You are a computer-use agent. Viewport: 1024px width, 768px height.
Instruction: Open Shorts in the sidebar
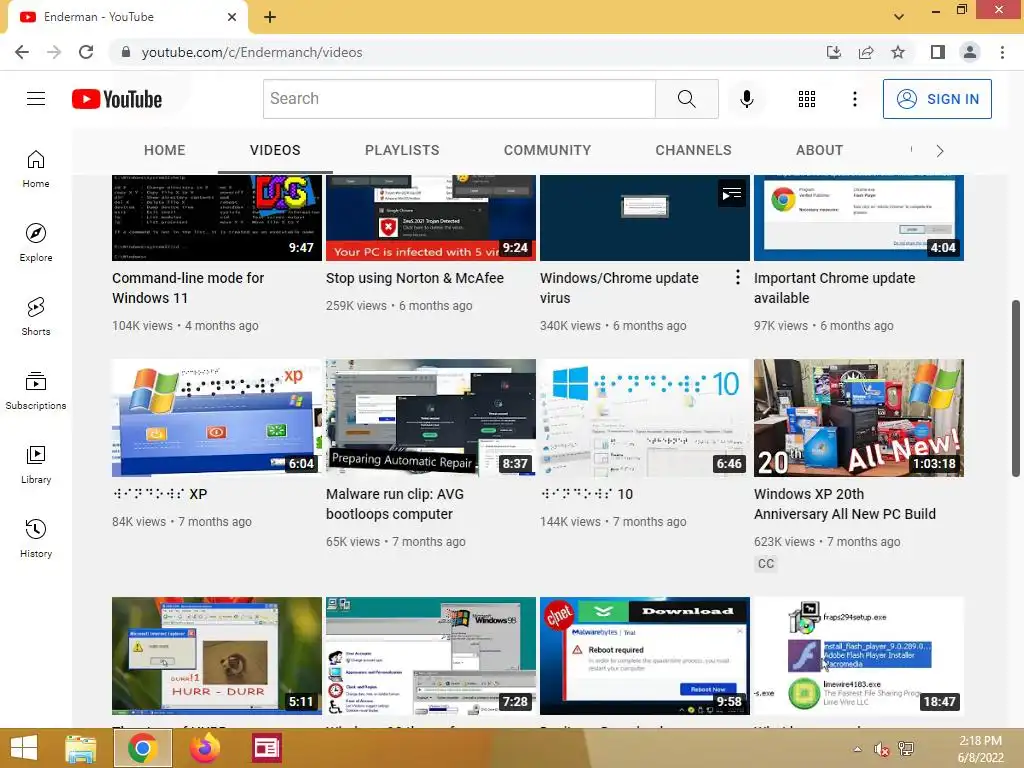36,317
